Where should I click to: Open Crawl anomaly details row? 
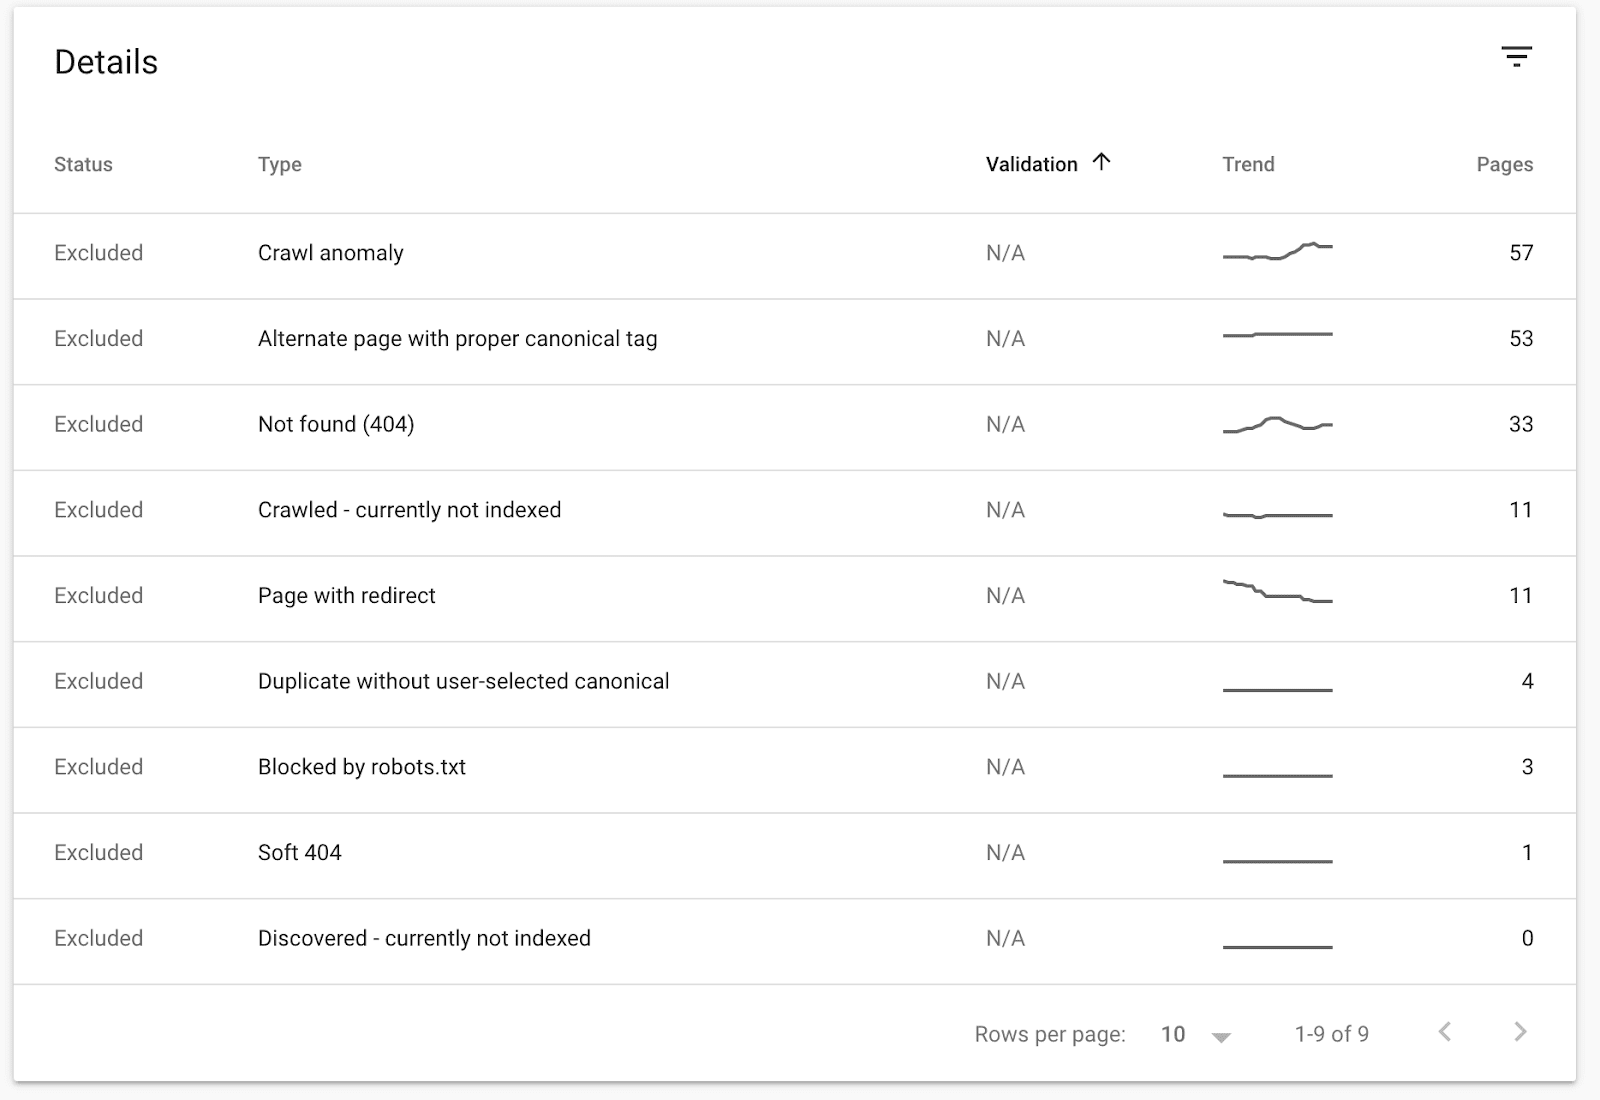331,253
